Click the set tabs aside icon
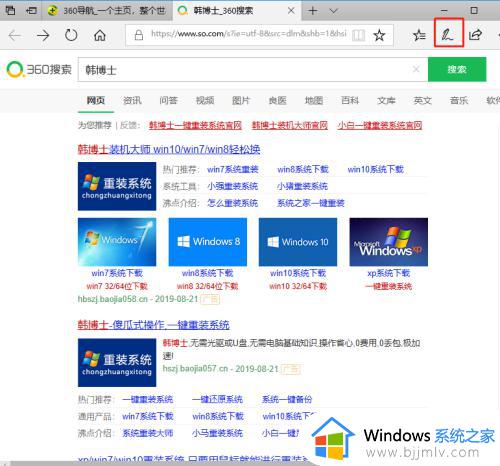Viewport: 500px width, 466px height. click(x=32, y=11)
